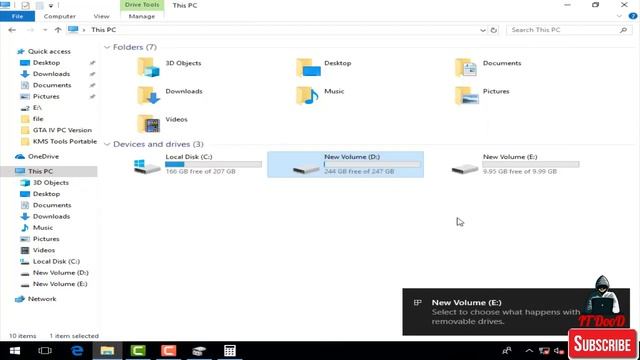The width and height of the screenshot is (640, 360).
Task: Select the Drive Tools contextual tab
Action: [x=142, y=5]
